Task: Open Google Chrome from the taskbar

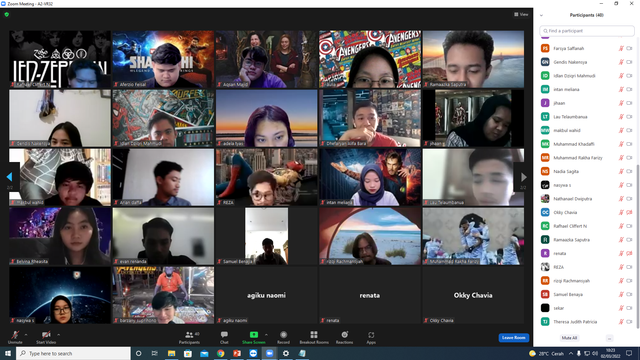Action: click(220, 353)
